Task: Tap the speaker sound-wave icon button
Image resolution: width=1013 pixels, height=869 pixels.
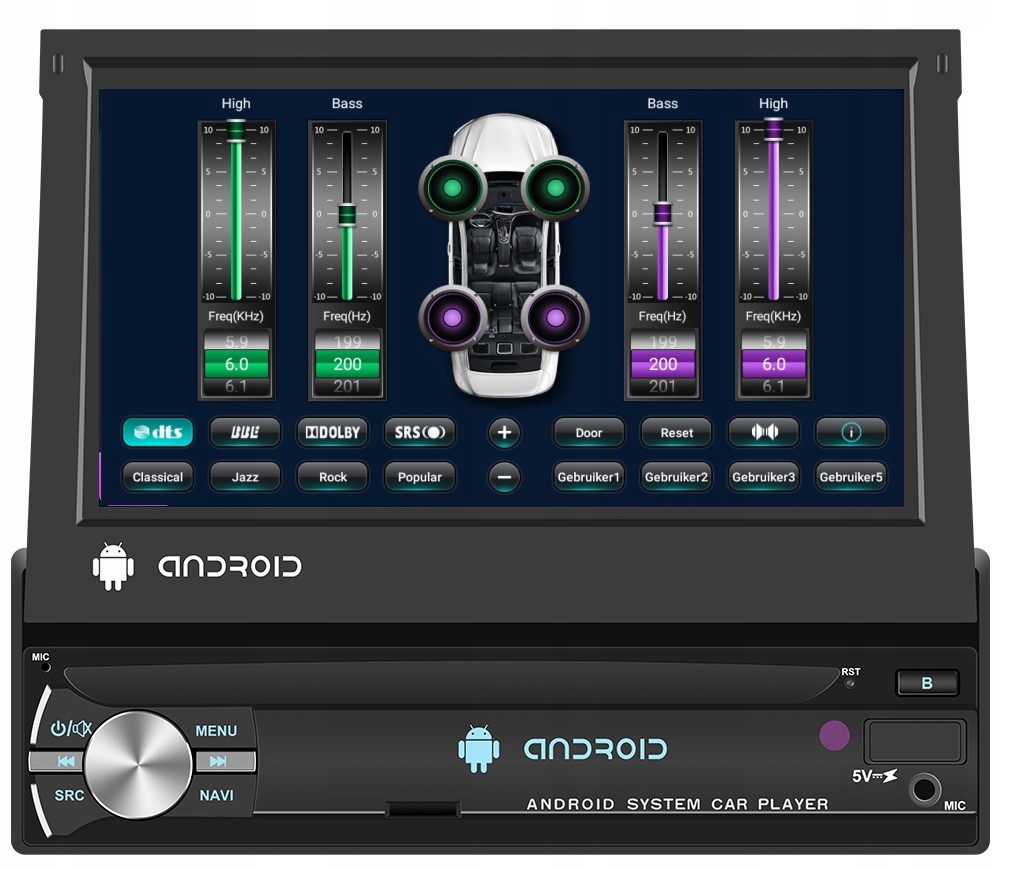Action: (764, 432)
